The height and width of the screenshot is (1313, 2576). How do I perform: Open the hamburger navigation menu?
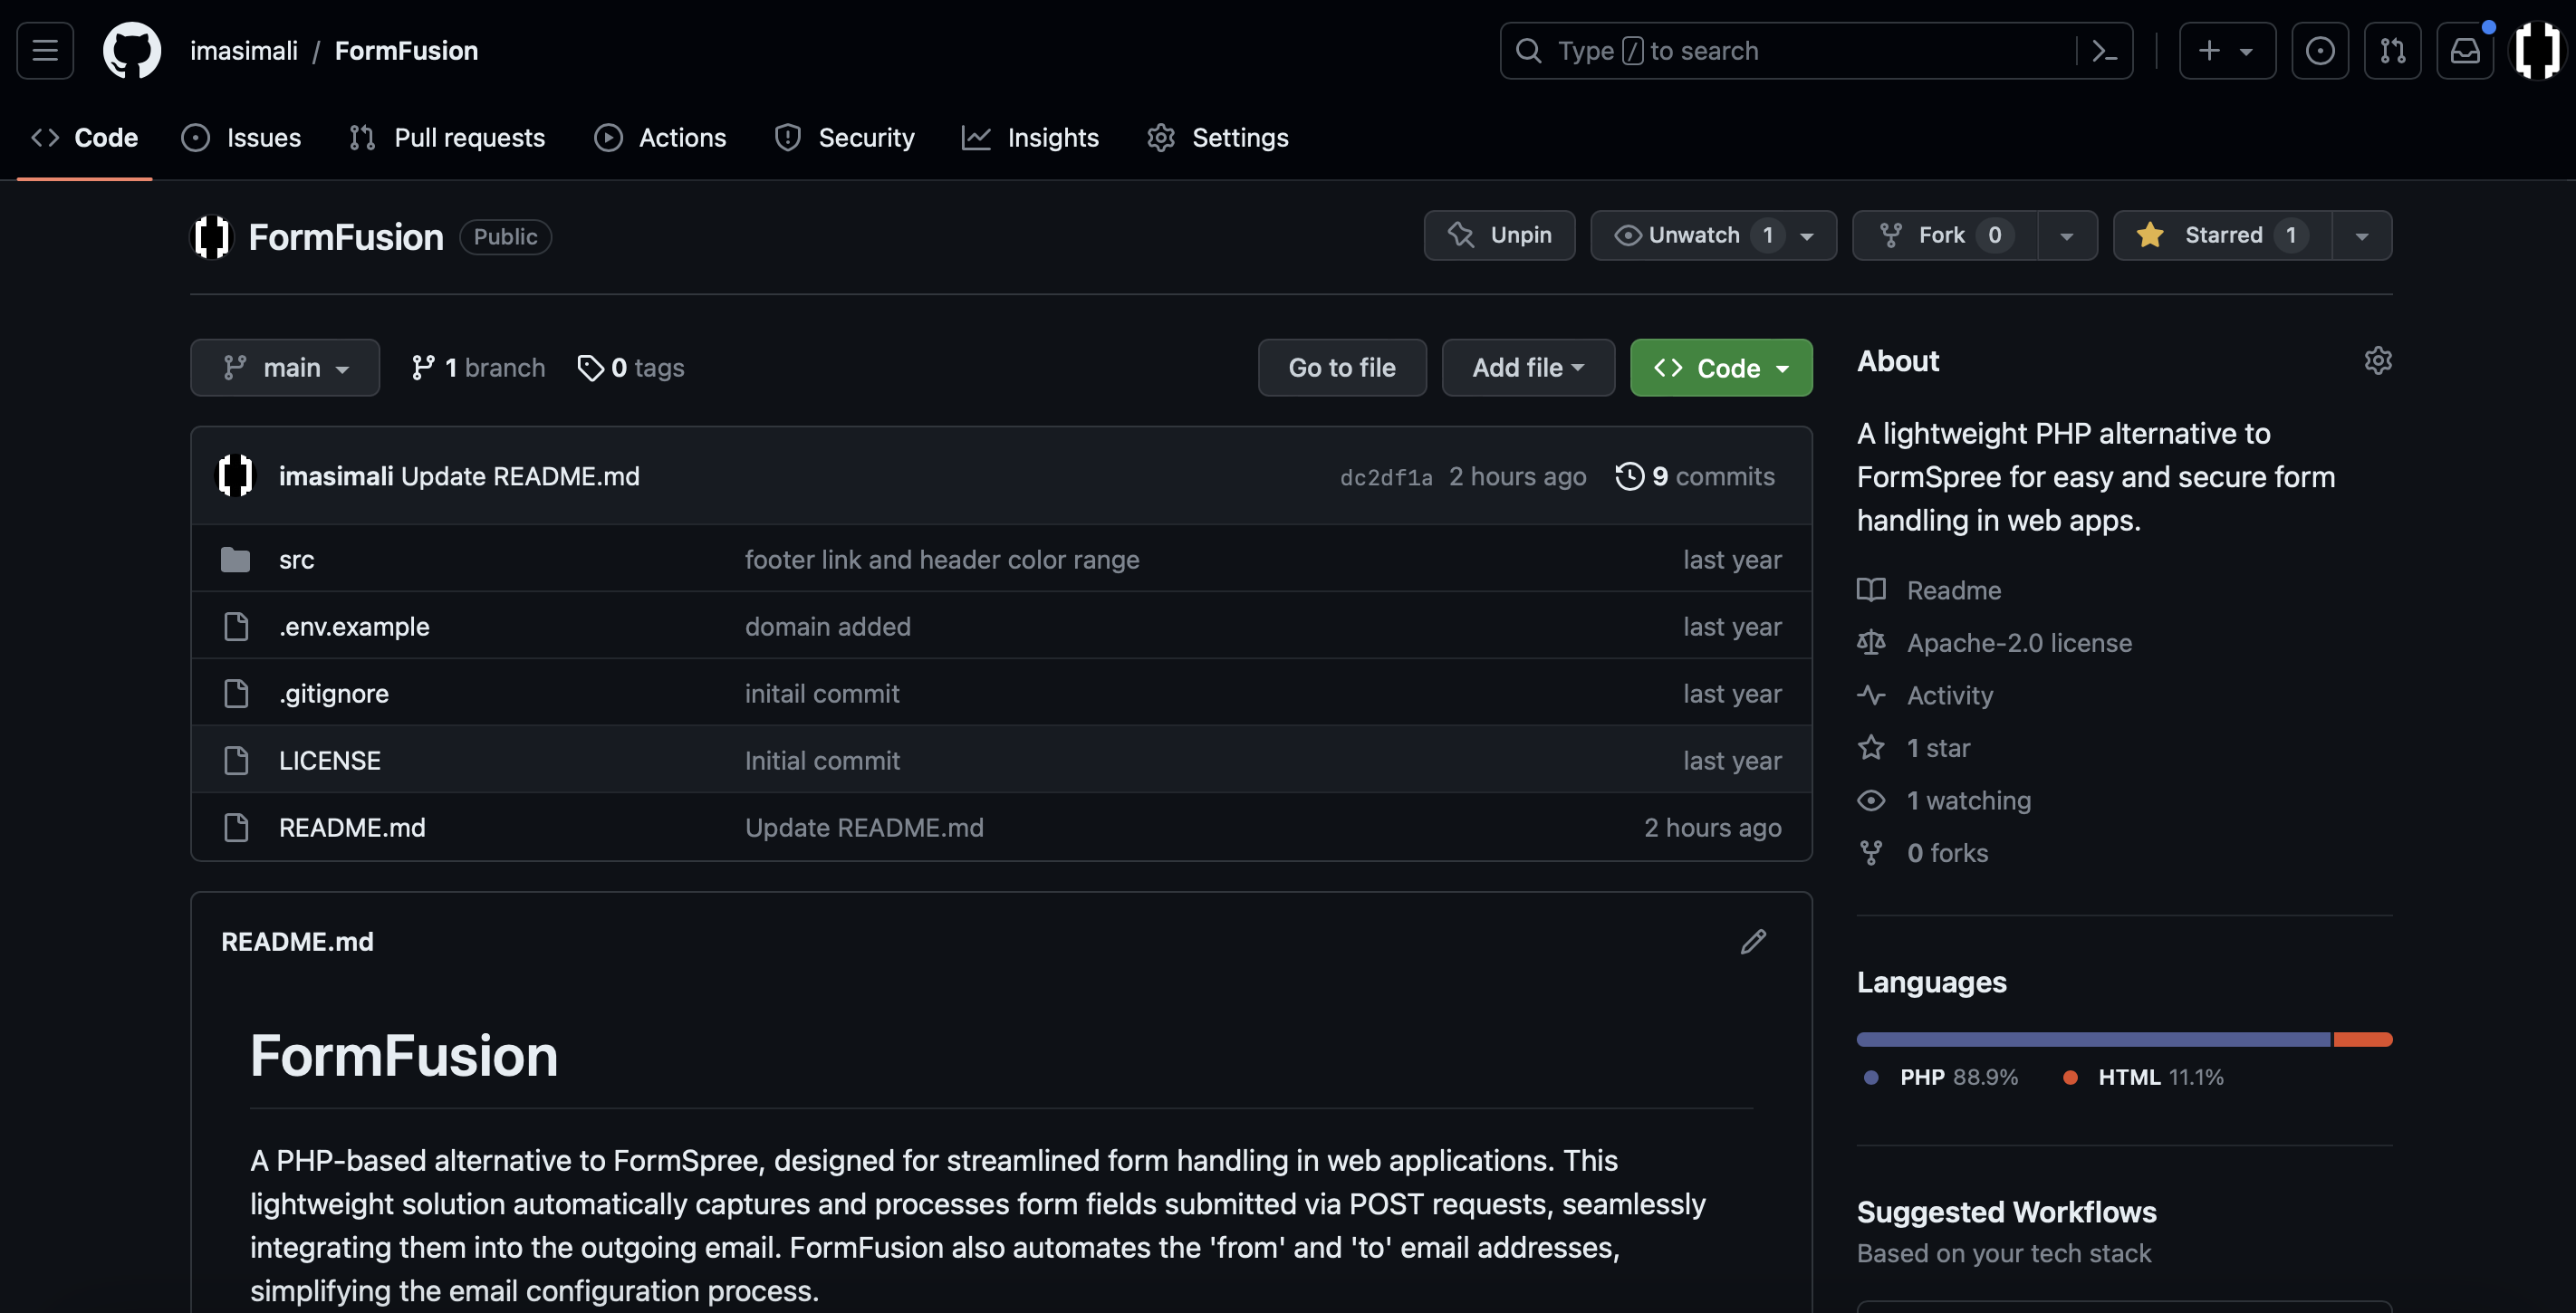click(45, 50)
